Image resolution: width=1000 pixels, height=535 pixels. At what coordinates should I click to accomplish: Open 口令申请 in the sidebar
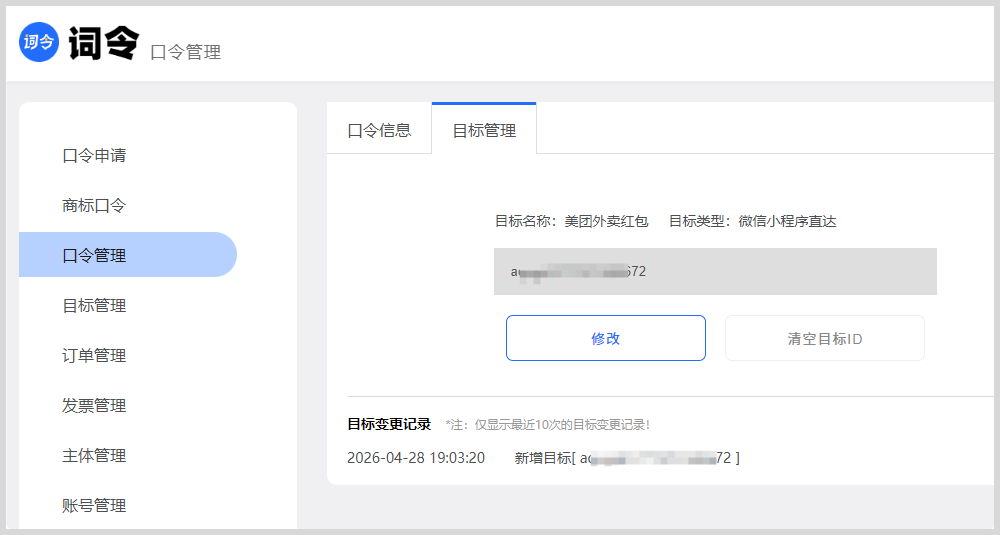pyautogui.click(x=94, y=156)
